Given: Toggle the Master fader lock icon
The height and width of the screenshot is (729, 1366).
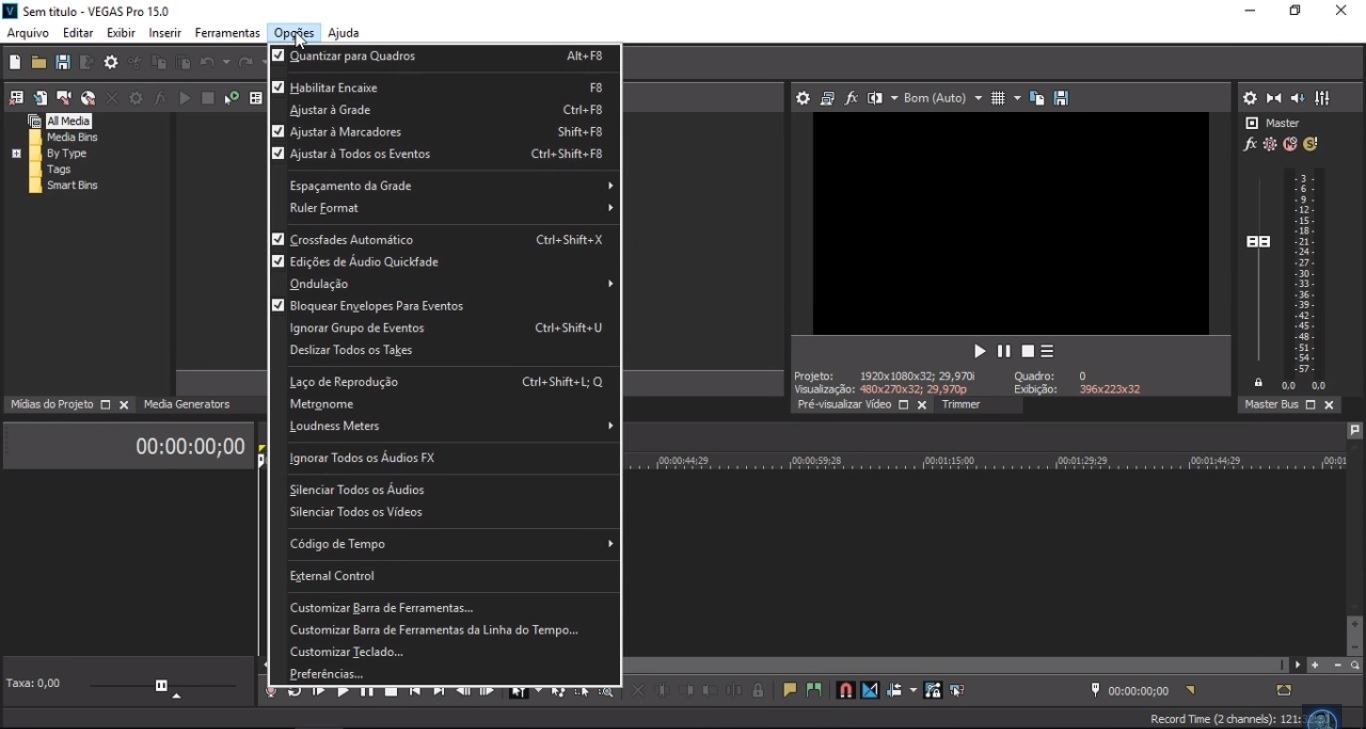Looking at the screenshot, I should point(1258,383).
